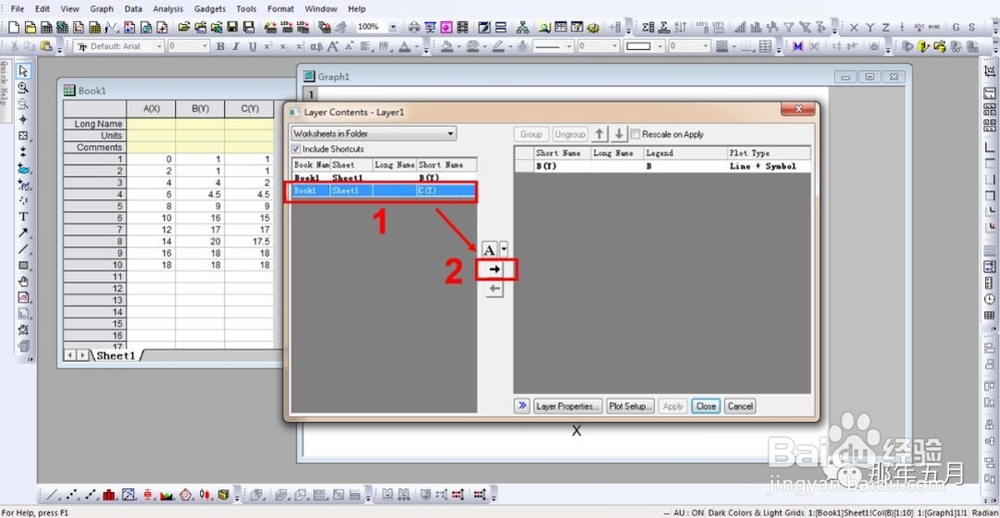
Task: Click the Bold formatting icon
Action: tap(220, 46)
